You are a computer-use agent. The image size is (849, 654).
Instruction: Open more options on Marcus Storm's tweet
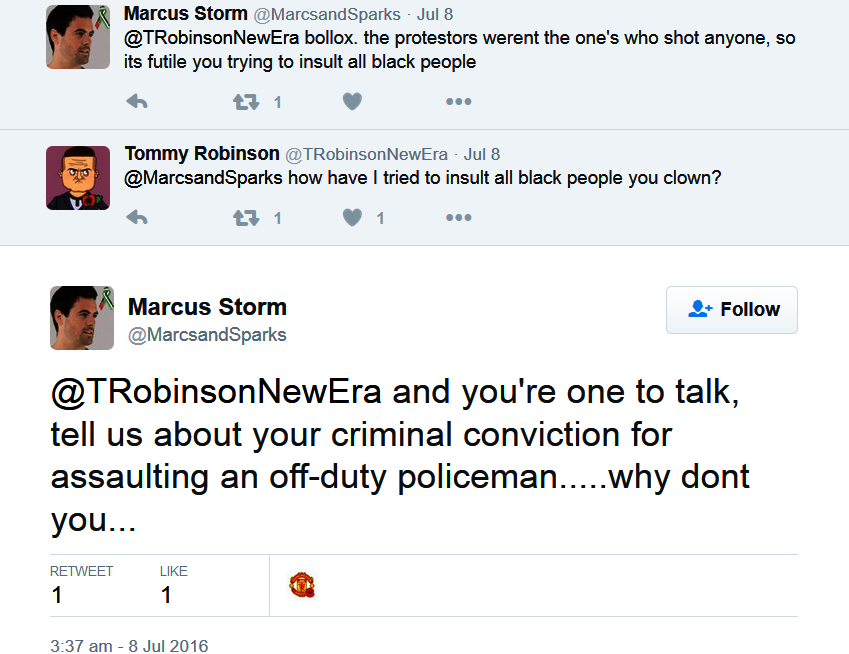pyautogui.click(x=458, y=102)
